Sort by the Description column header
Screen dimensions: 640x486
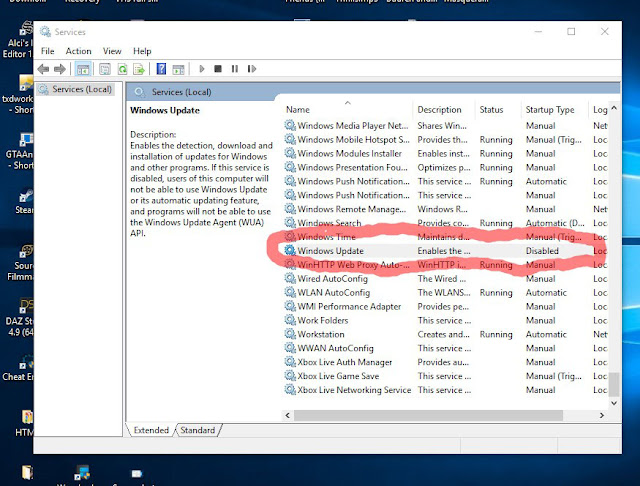pyautogui.click(x=439, y=110)
